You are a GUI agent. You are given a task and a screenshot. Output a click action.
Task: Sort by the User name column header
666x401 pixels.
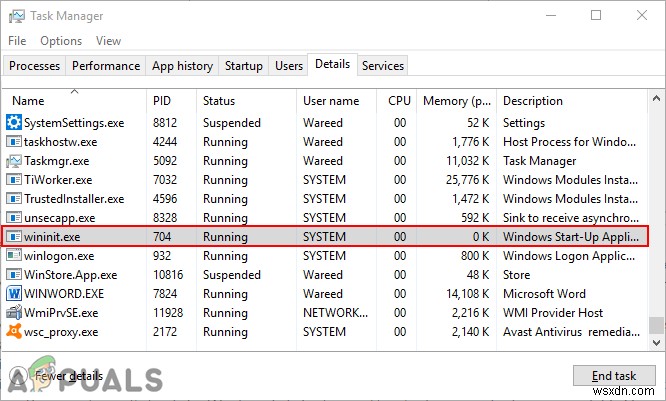[336, 101]
